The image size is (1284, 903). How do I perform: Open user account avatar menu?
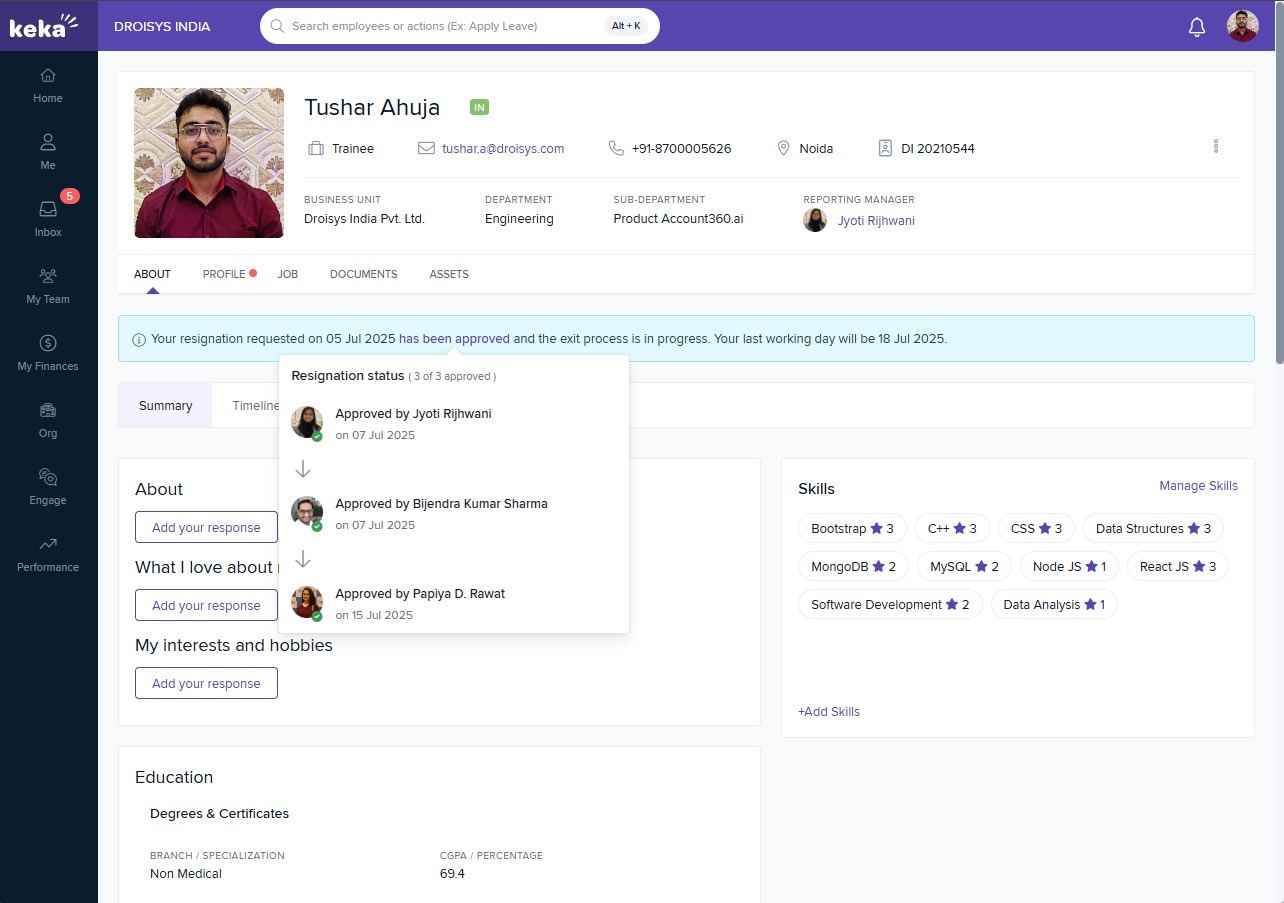[x=1242, y=26]
